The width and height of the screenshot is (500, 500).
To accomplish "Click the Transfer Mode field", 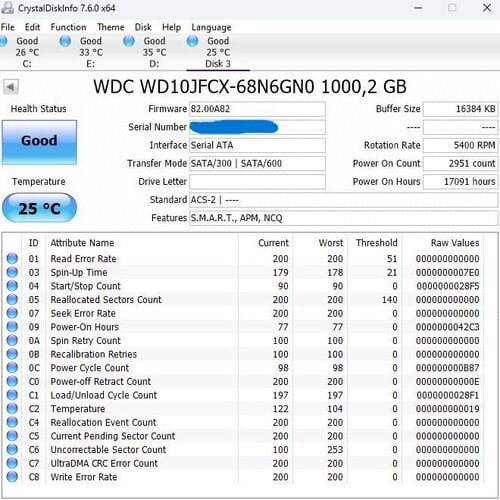I will [257, 164].
